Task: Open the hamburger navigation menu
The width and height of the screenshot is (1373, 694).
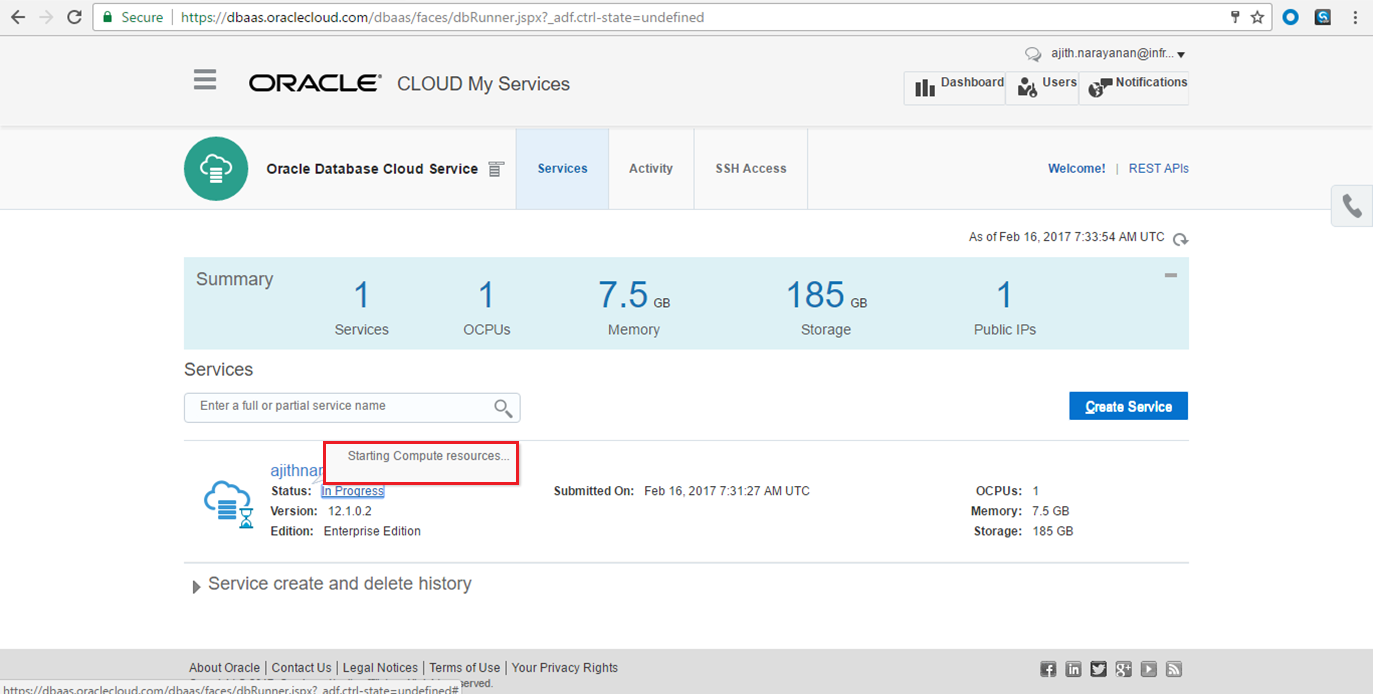Action: pyautogui.click(x=205, y=80)
